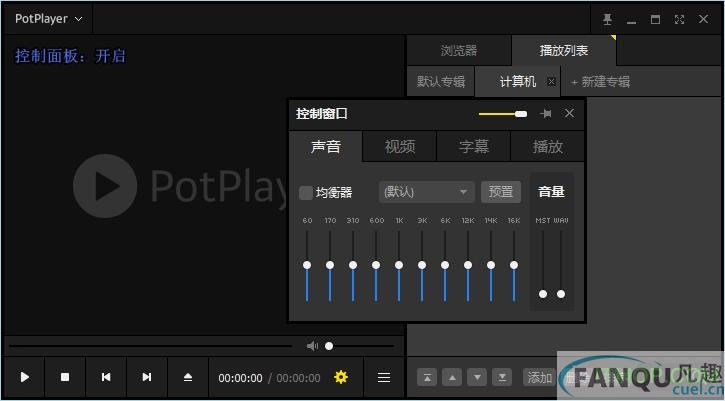Image resolution: width=725 pixels, height=401 pixels.
Task: Click + 新建专辑 to add album
Action: (x=600, y=82)
